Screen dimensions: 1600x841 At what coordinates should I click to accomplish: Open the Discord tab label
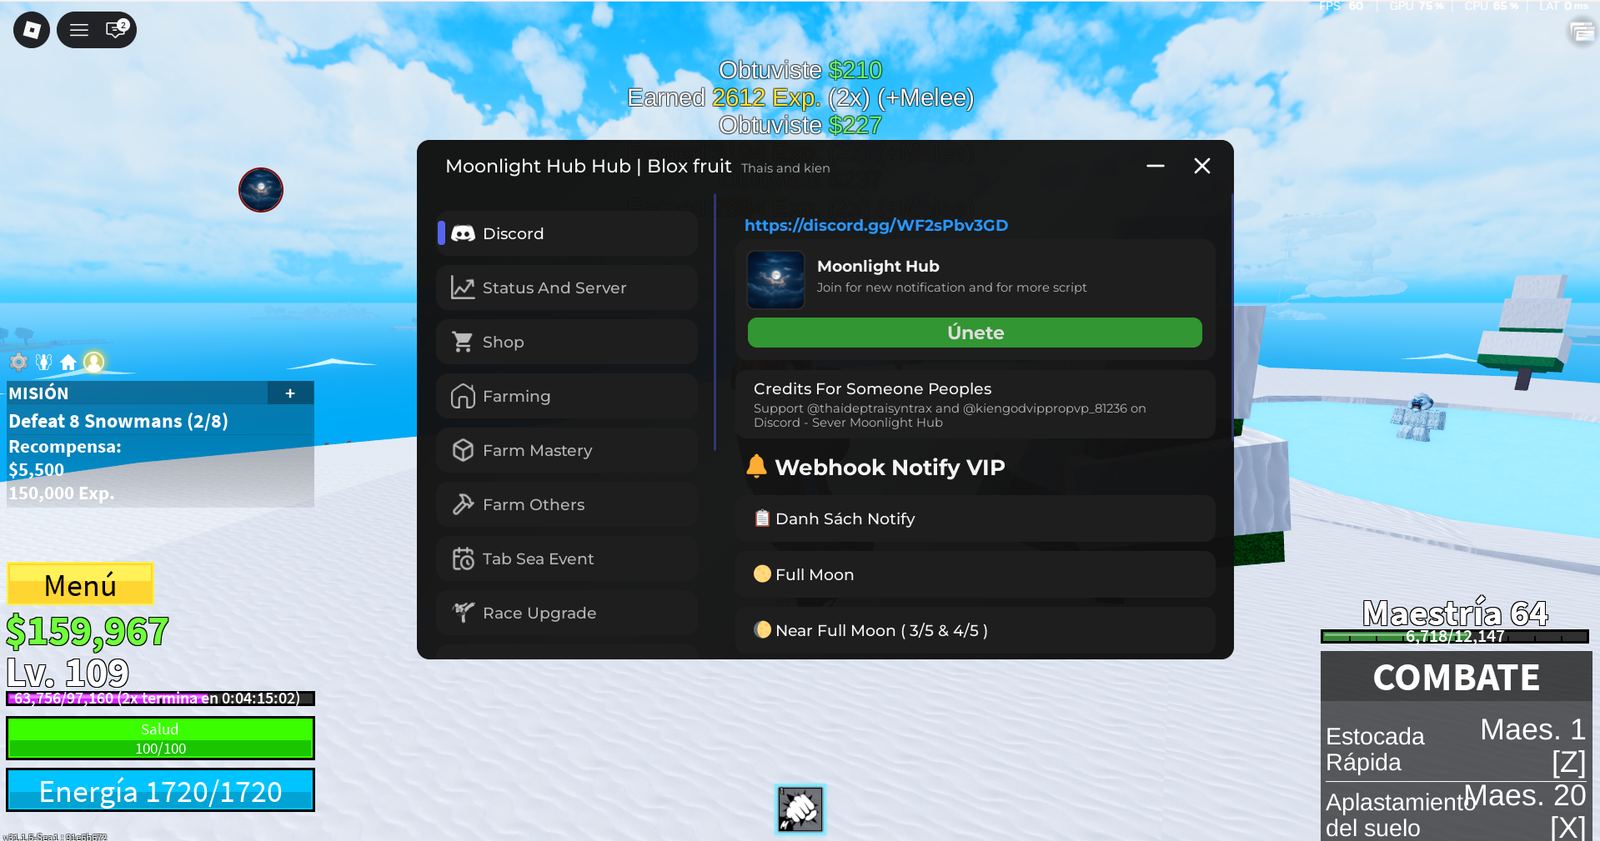513,233
